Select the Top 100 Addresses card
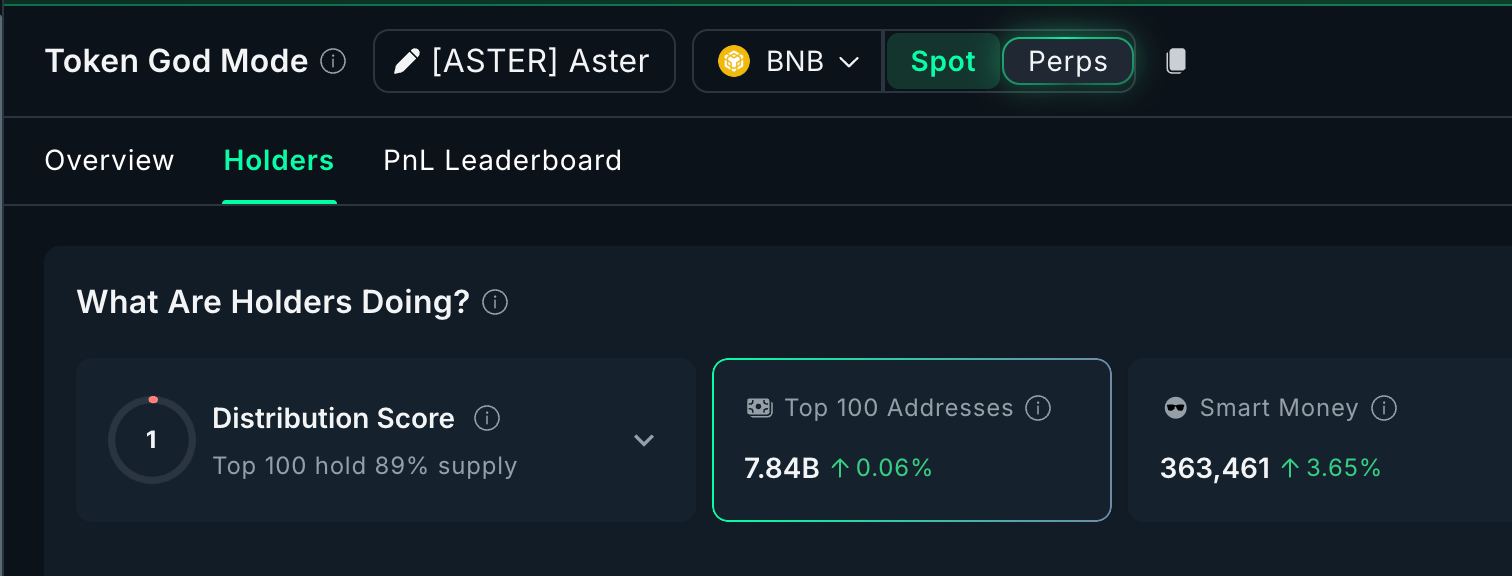This screenshot has width=1512, height=576. click(x=911, y=440)
